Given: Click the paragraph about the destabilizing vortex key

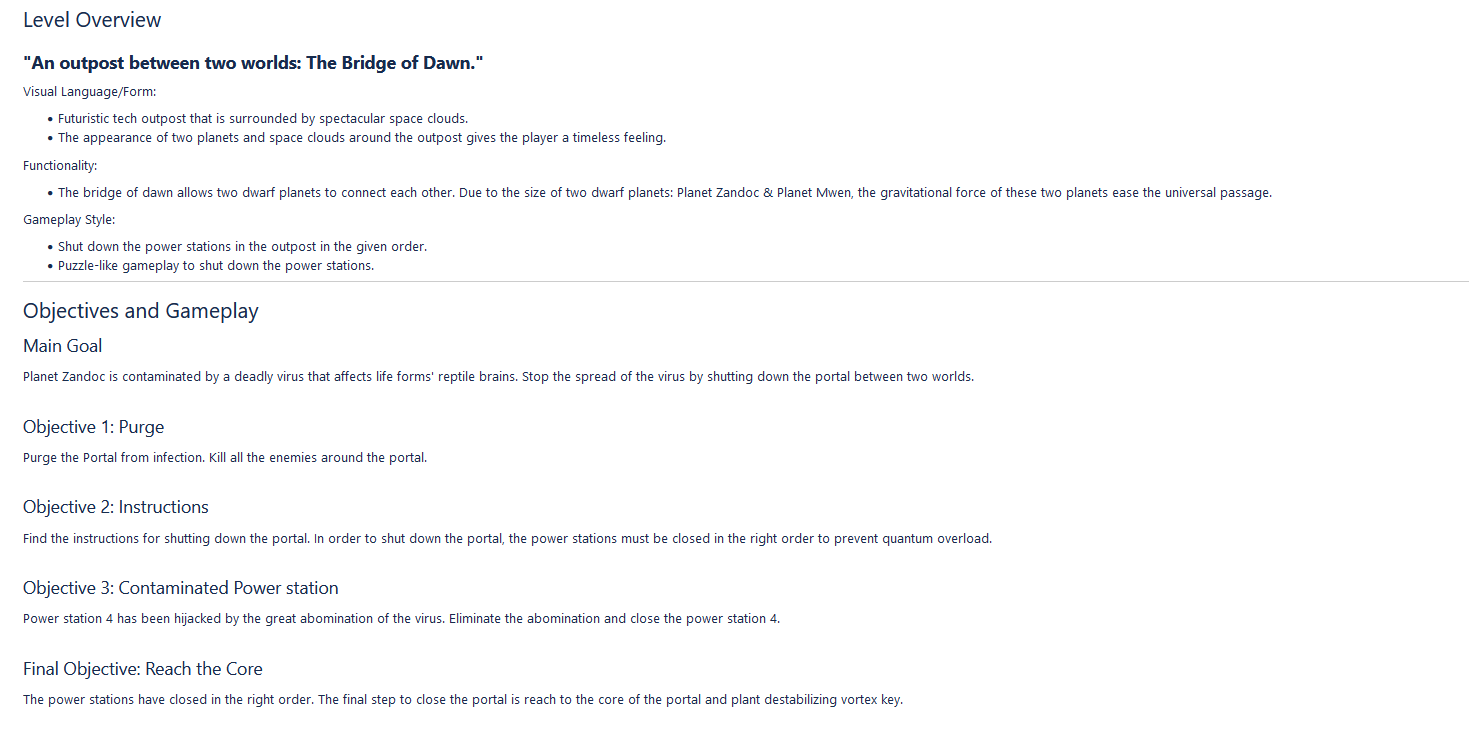Looking at the screenshot, I should point(462,700).
